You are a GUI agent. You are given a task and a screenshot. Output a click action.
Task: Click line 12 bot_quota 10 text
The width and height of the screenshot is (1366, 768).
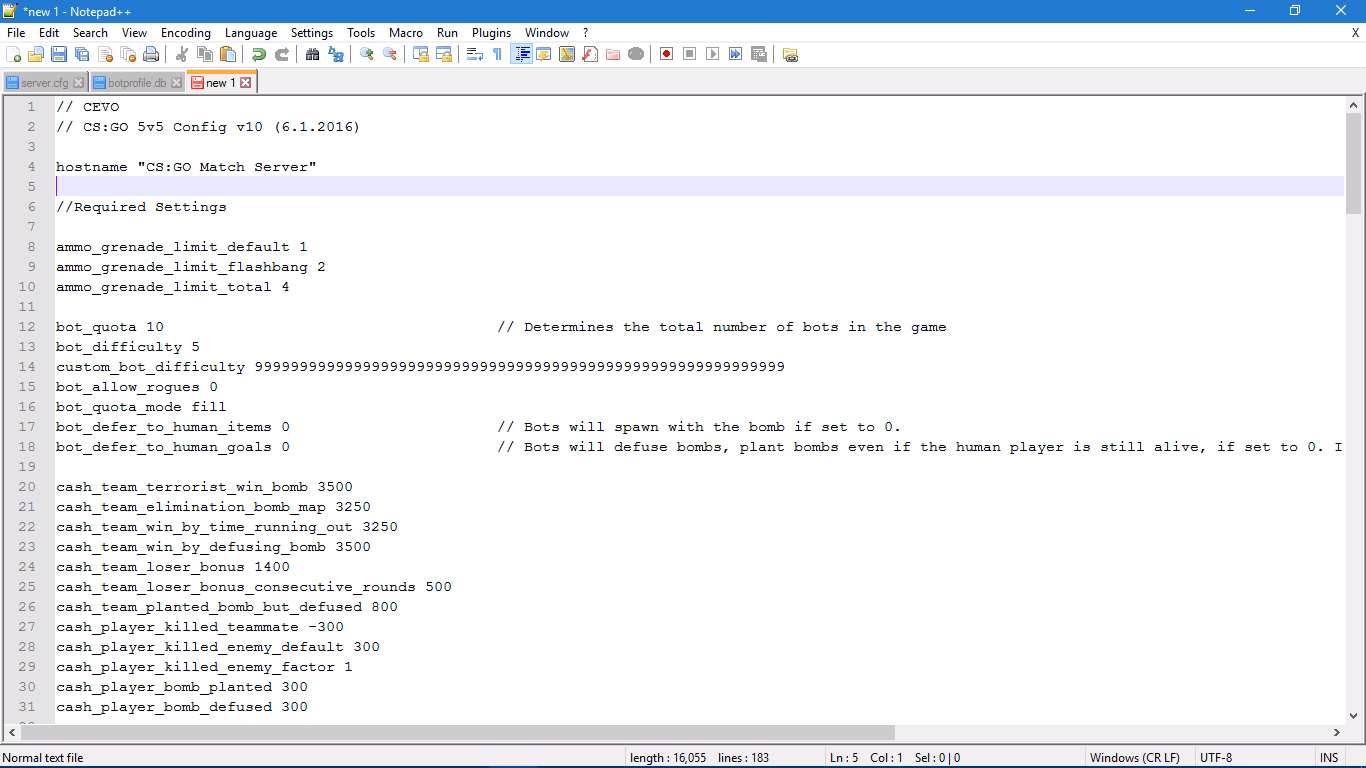tap(110, 327)
